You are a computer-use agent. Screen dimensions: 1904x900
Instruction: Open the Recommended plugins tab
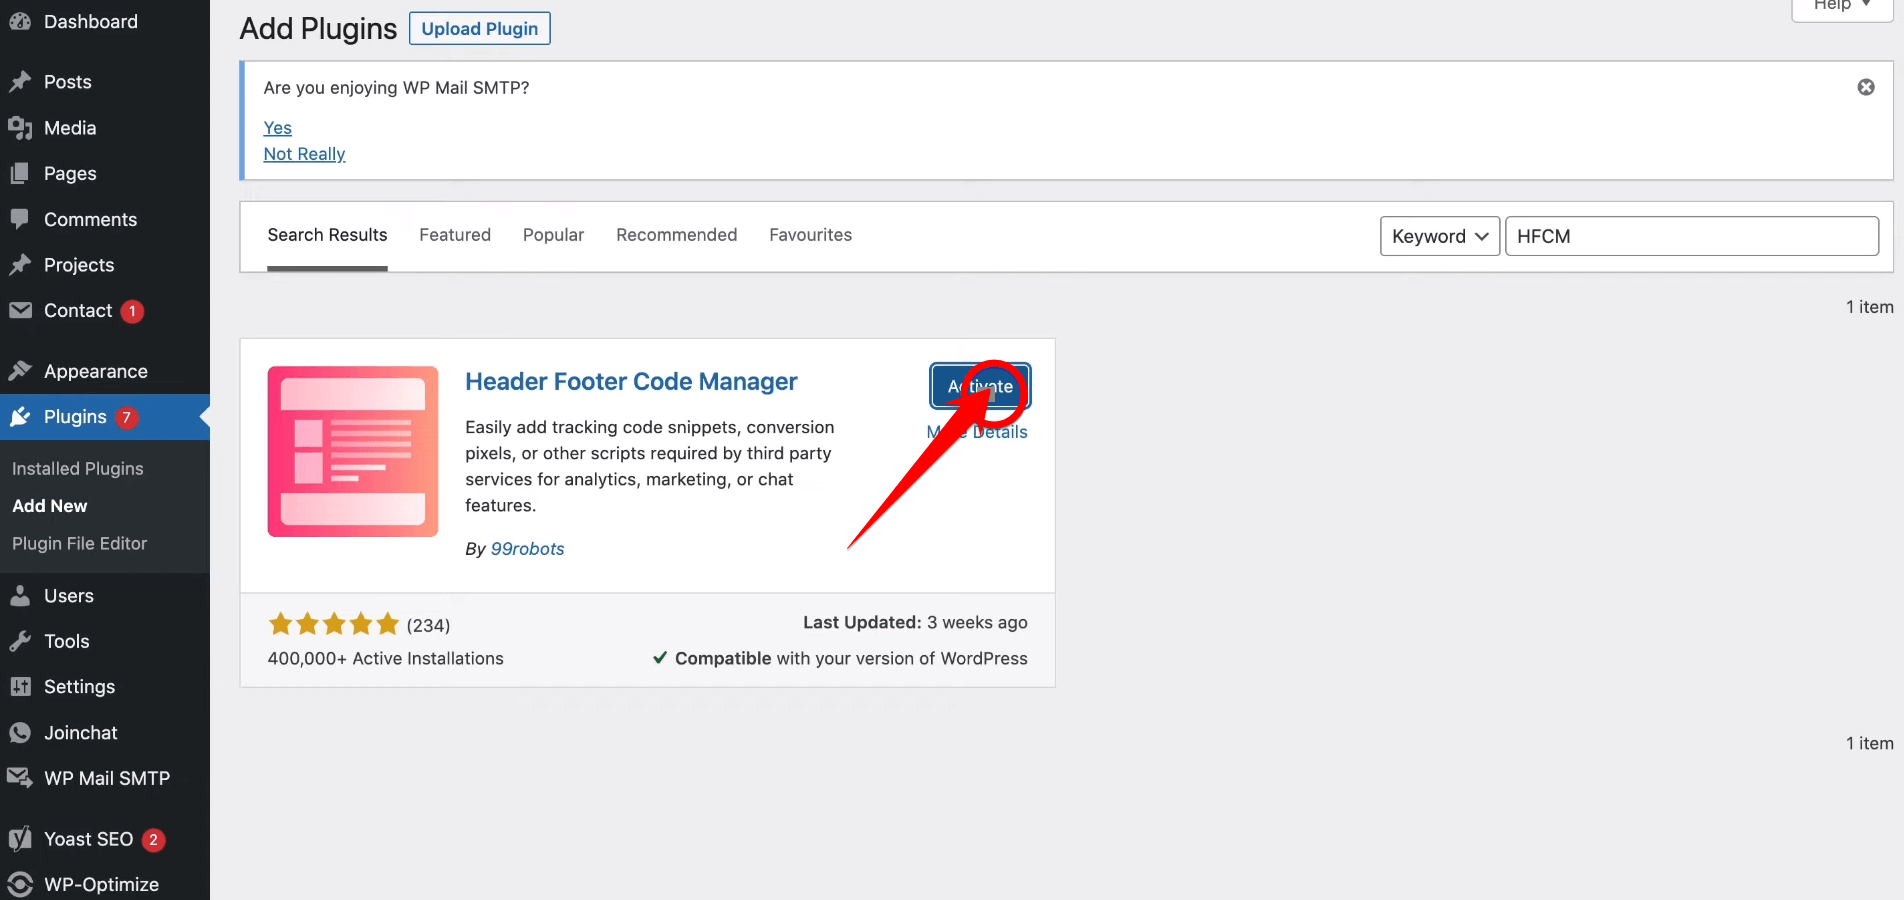coord(676,235)
